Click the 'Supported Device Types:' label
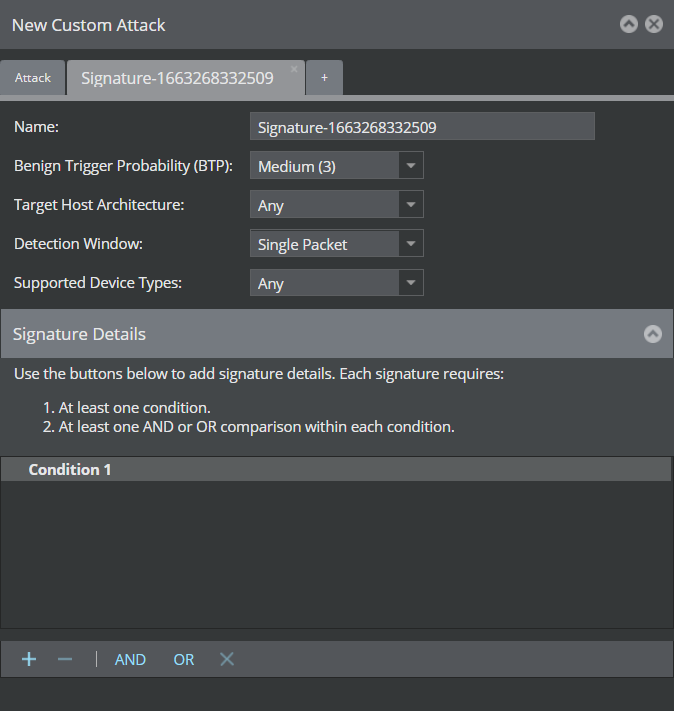The width and height of the screenshot is (674, 711). pos(98,283)
